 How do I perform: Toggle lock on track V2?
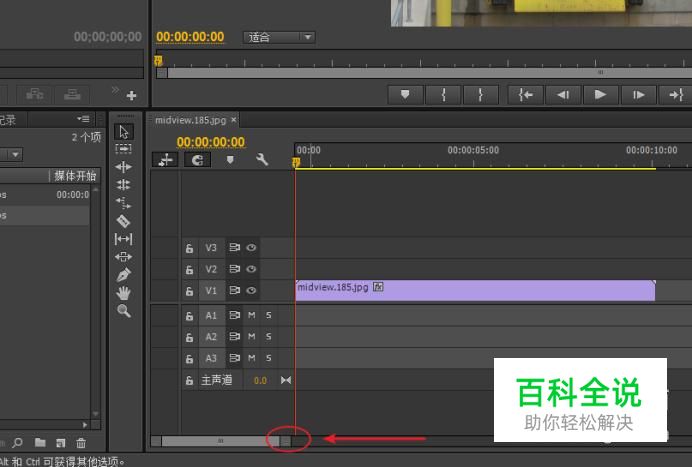[x=189, y=269]
